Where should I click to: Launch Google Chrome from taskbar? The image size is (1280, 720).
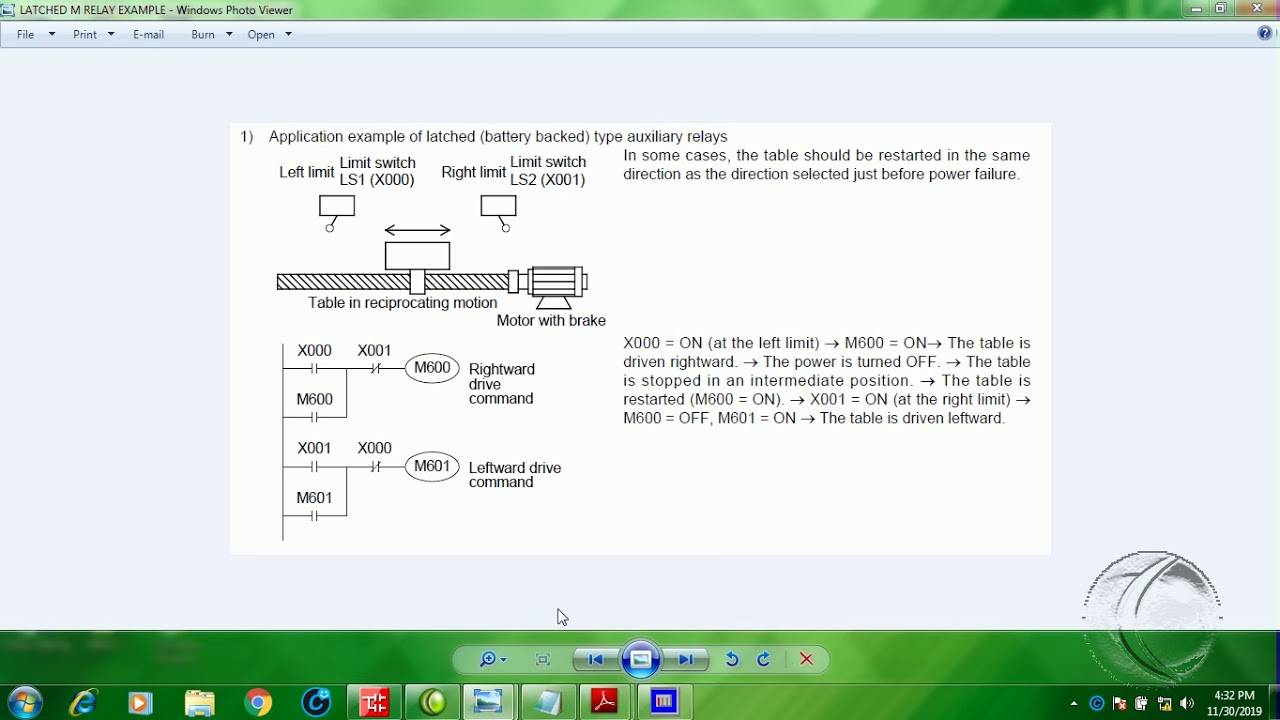258,703
